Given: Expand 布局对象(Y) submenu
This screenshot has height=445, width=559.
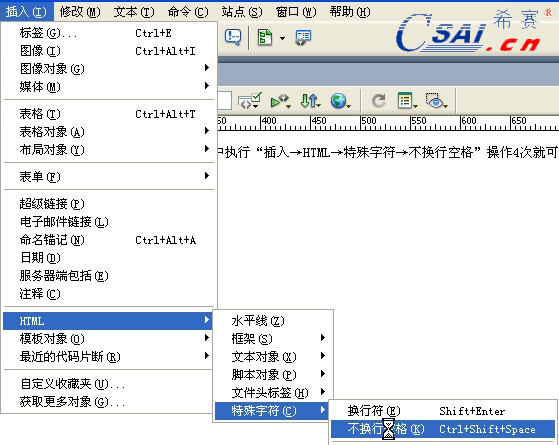Looking at the screenshot, I should tap(109, 149).
